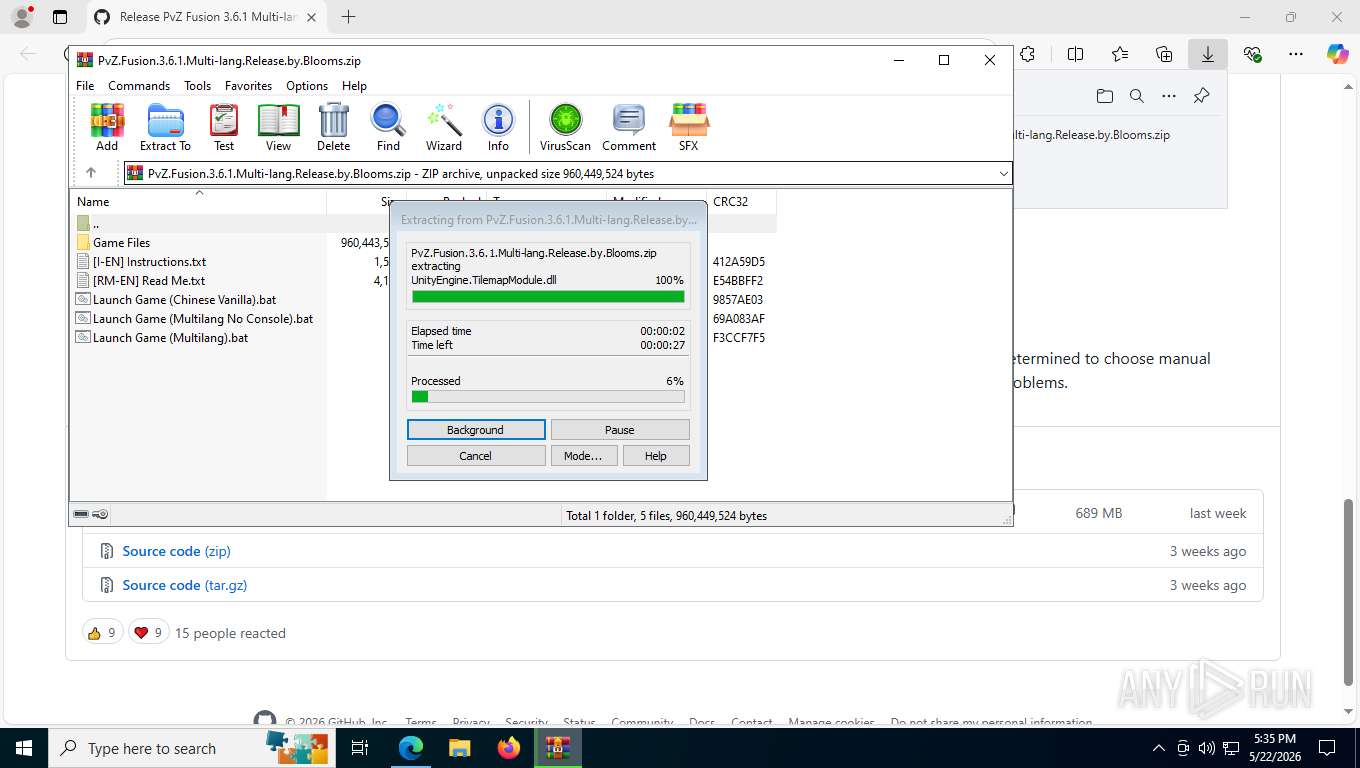Screen dimensions: 1360x768
Task: Select [I-EN] Instructions.txt file
Action: coord(149,262)
